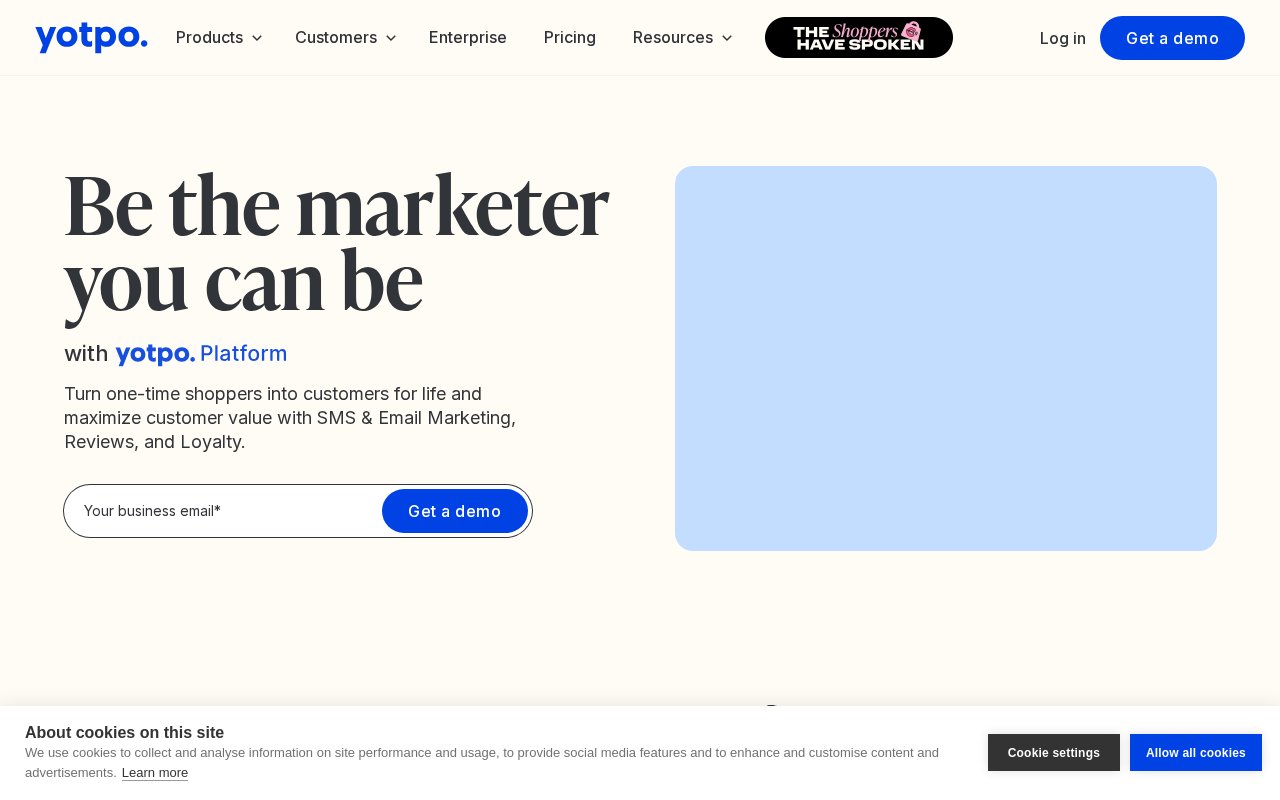Viewport: 1280px width, 800px height.
Task: Open the Resources dropdown chevron
Action: pyautogui.click(x=727, y=38)
